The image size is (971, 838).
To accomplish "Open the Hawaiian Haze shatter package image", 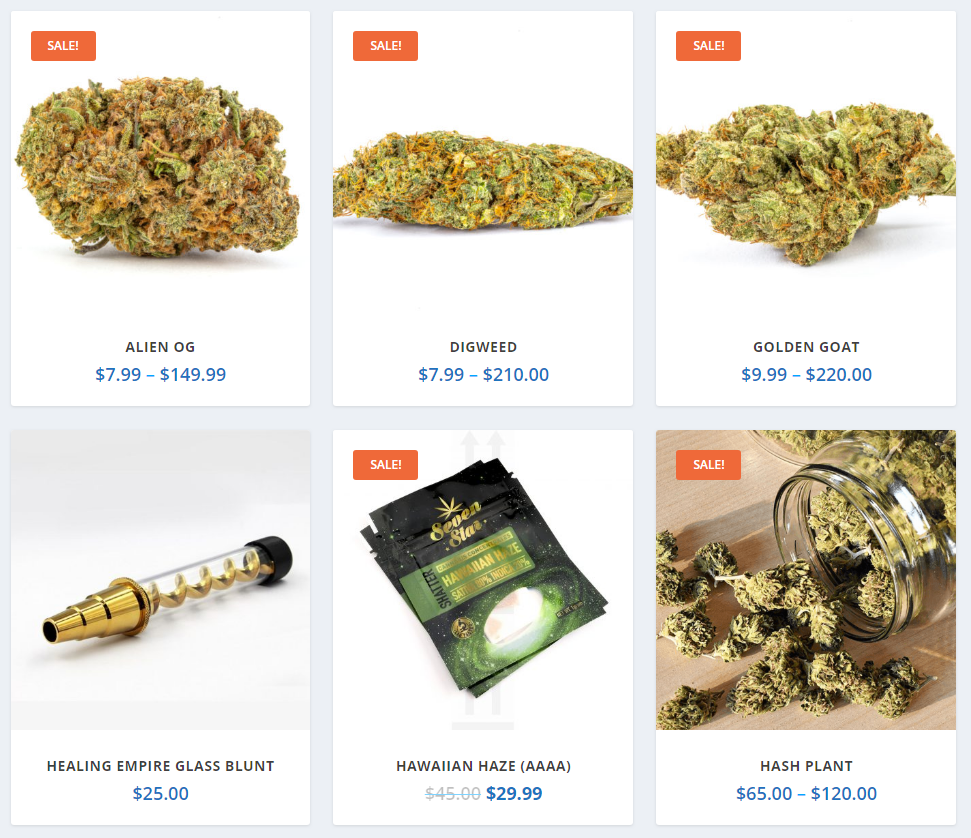I will (x=483, y=580).
